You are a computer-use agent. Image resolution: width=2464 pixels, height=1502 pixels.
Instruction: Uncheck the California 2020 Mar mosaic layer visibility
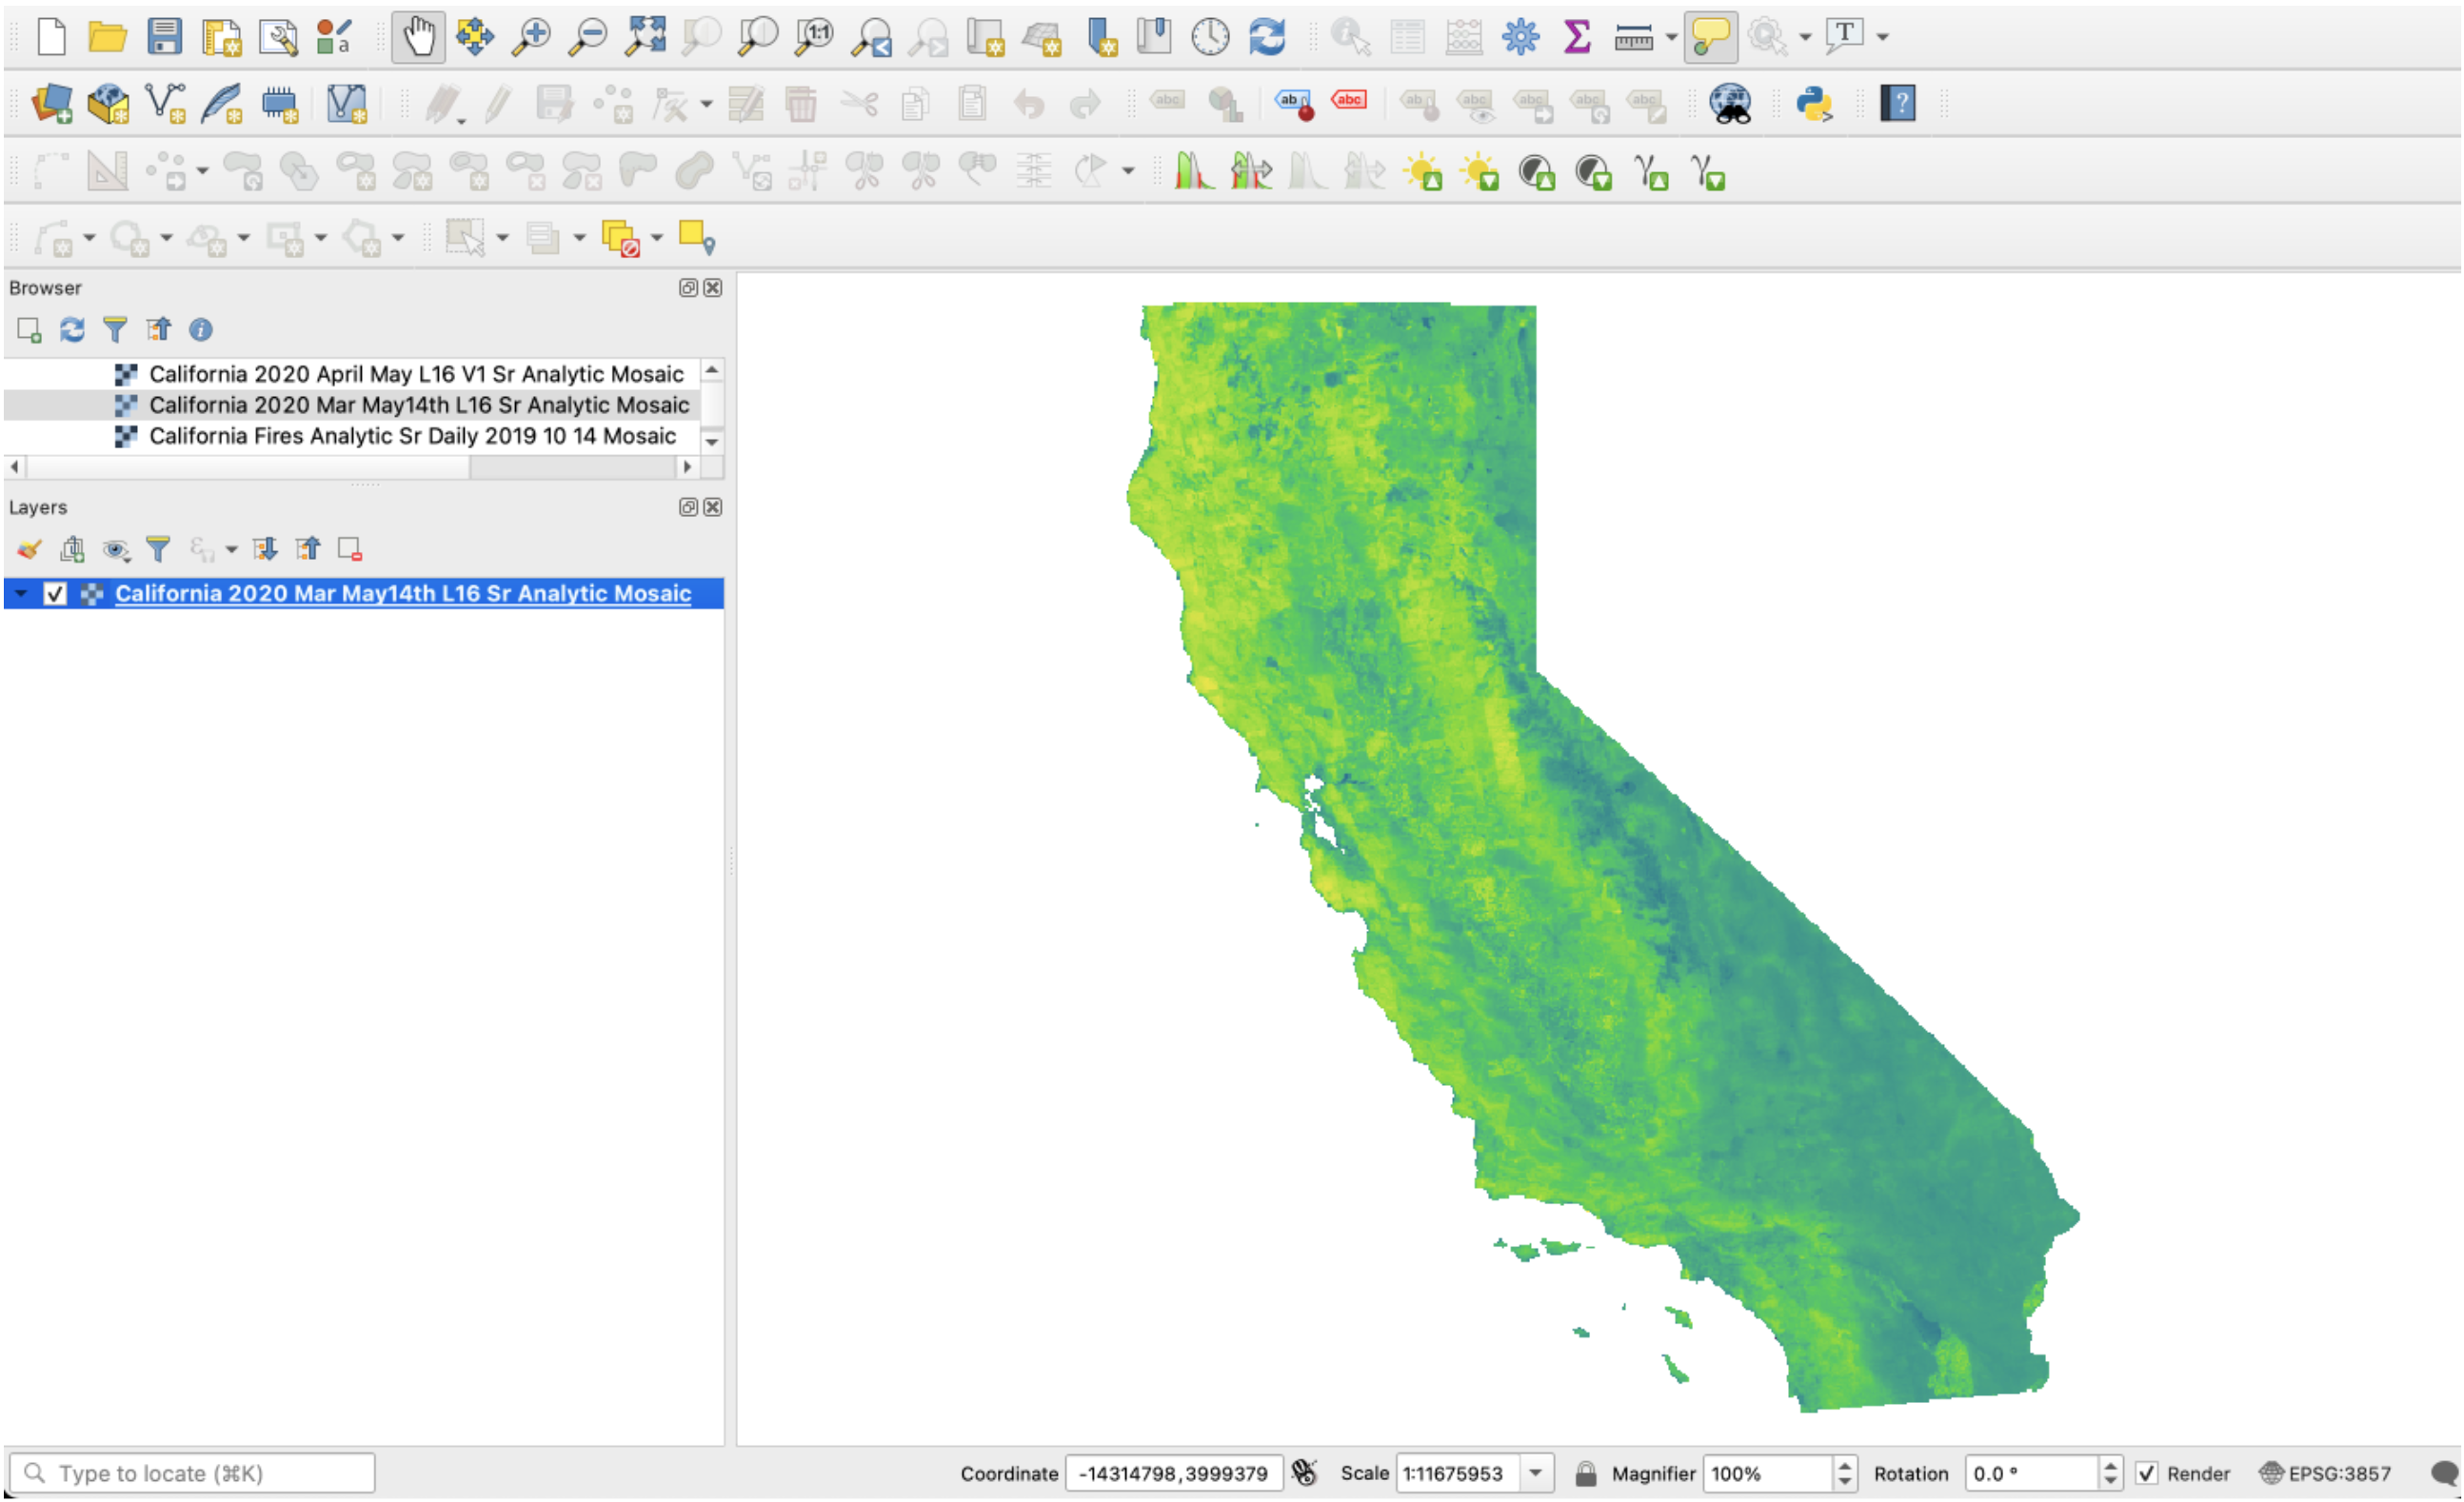56,593
